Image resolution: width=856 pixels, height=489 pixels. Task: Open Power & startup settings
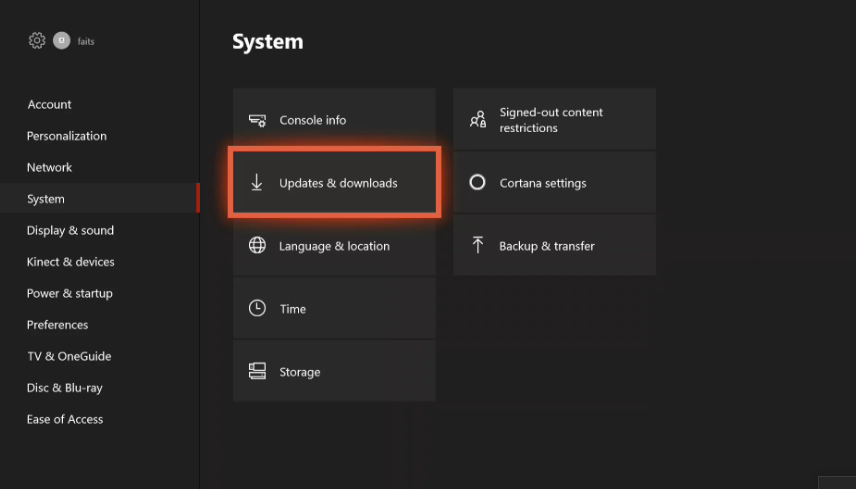tap(70, 294)
